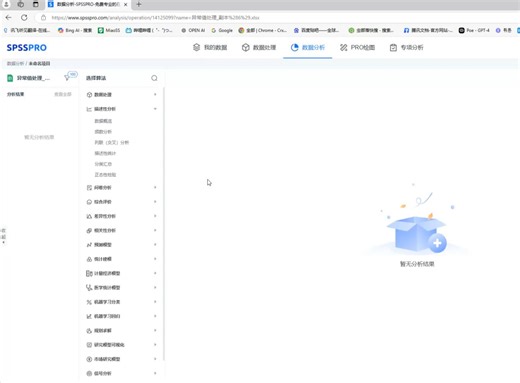This screenshot has width=520, height=383.
Task: Select 描述性统计 in the algorithm list
Action: tap(105, 153)
